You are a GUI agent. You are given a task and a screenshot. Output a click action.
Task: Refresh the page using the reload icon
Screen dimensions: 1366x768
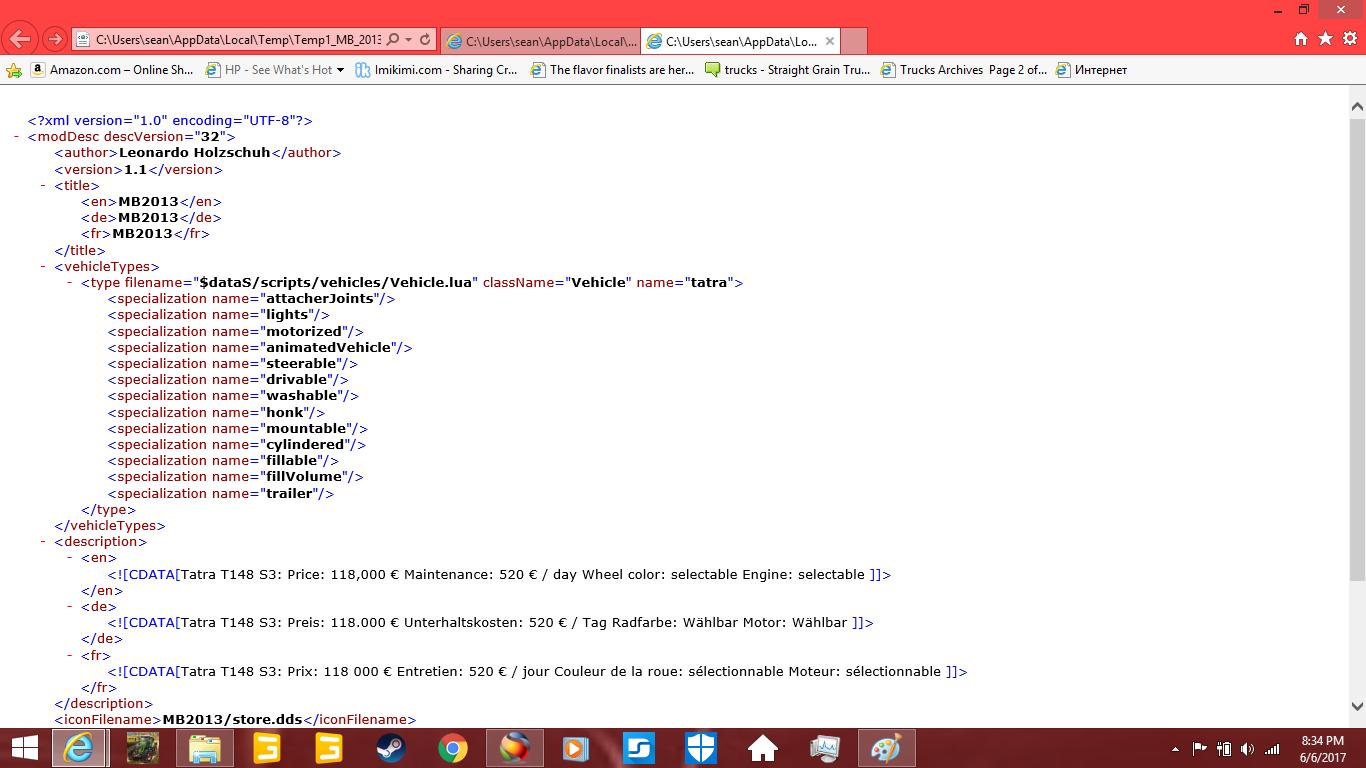tap(425, 40)
